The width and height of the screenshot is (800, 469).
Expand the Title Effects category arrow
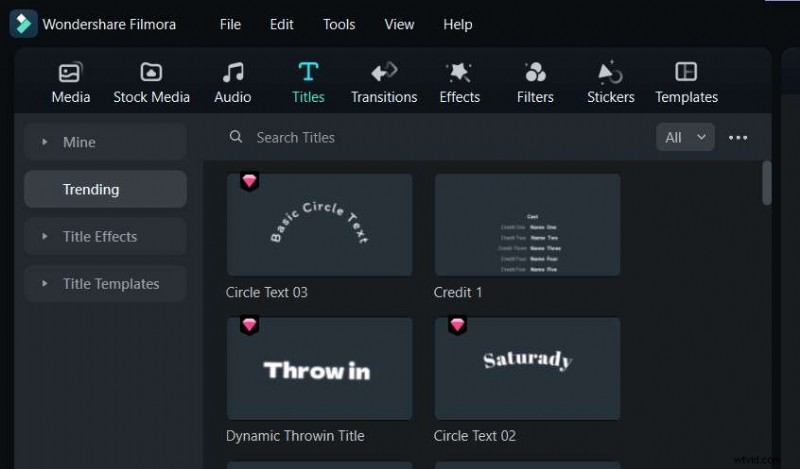click(44, 236)
